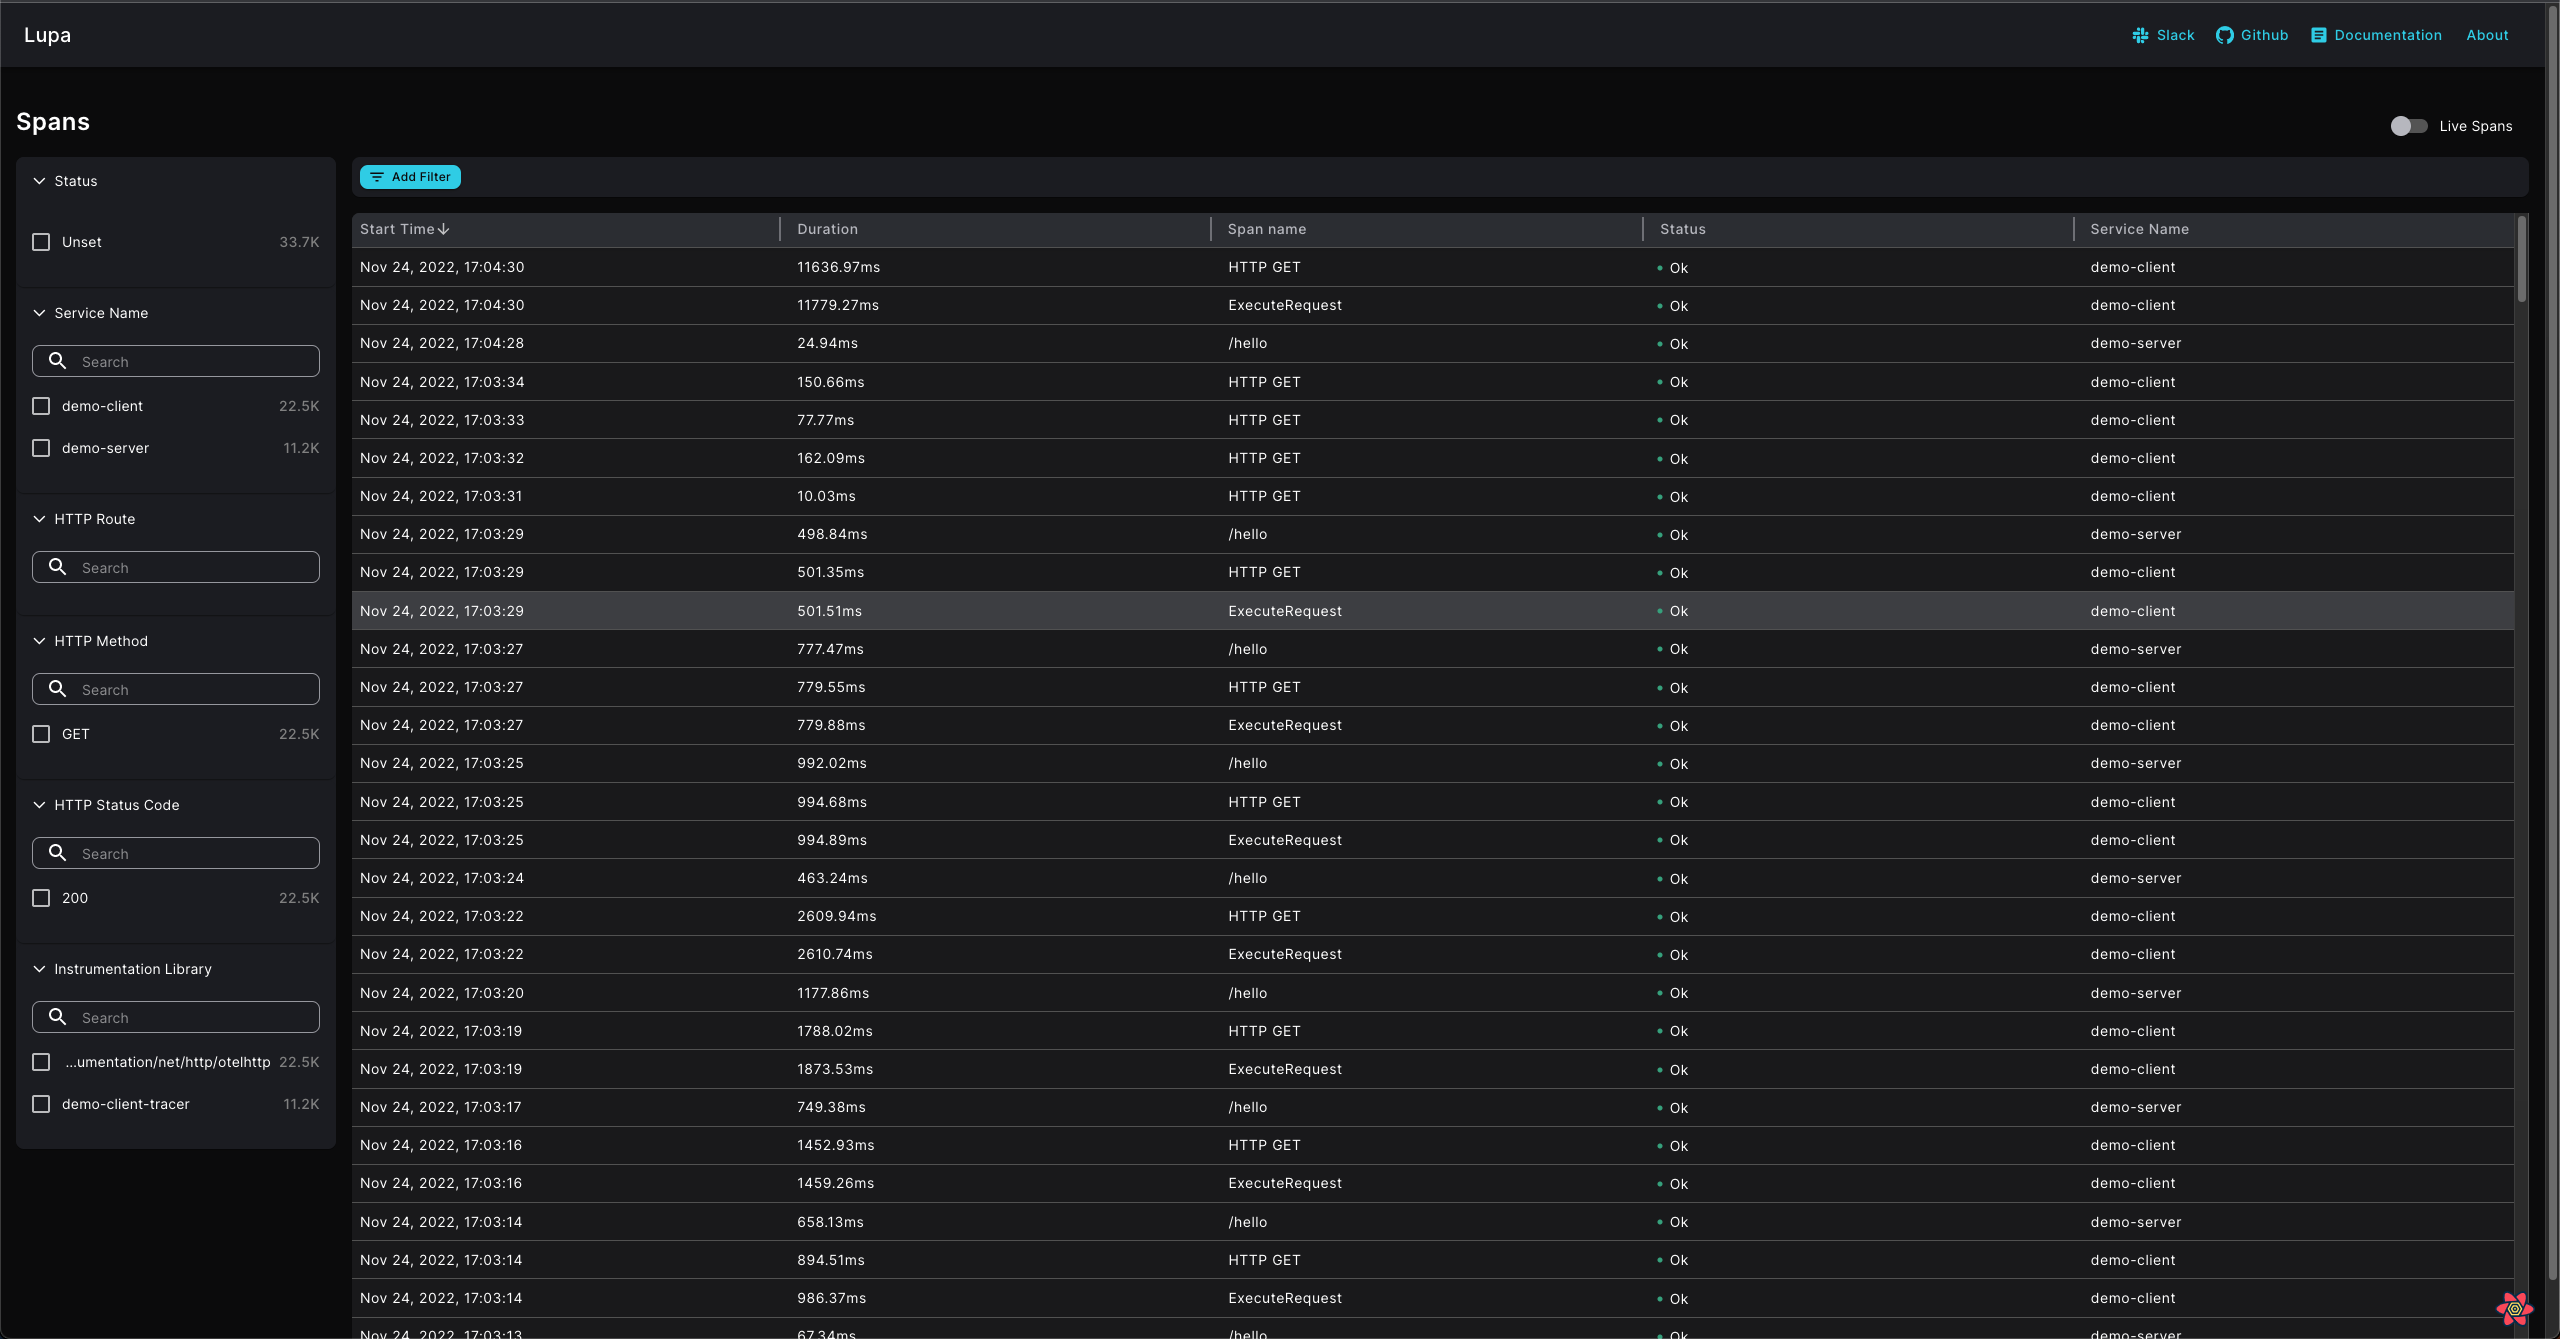Click the Service Name column header

(x=2139, y=229)
